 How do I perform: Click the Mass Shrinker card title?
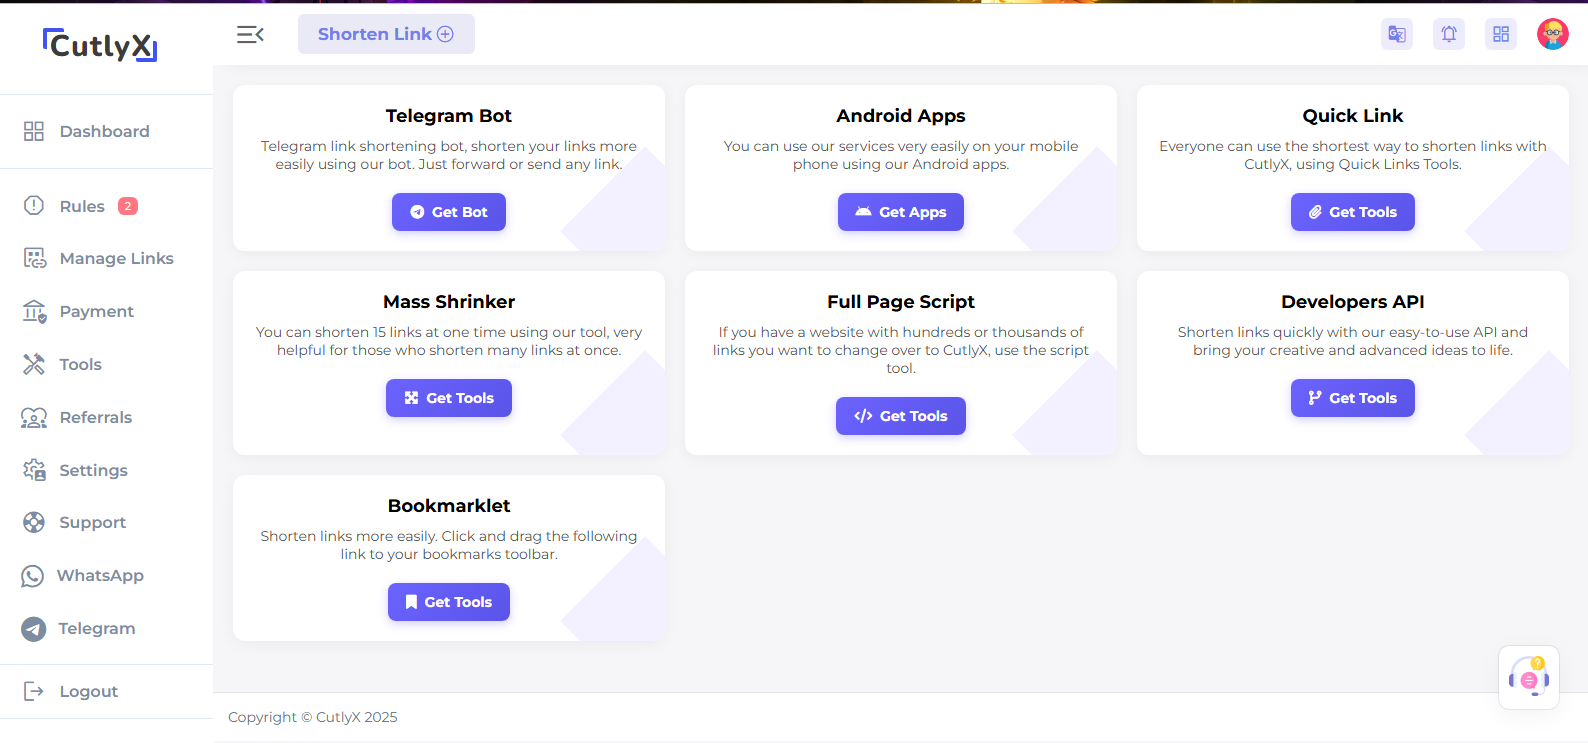449,302
